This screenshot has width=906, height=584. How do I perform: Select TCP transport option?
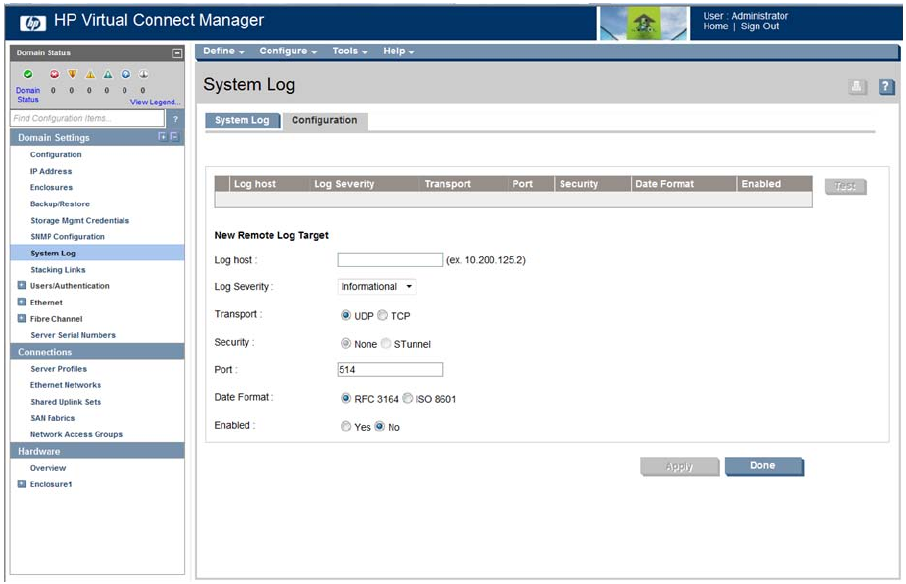pyautogui.click(x=383, y=316)
